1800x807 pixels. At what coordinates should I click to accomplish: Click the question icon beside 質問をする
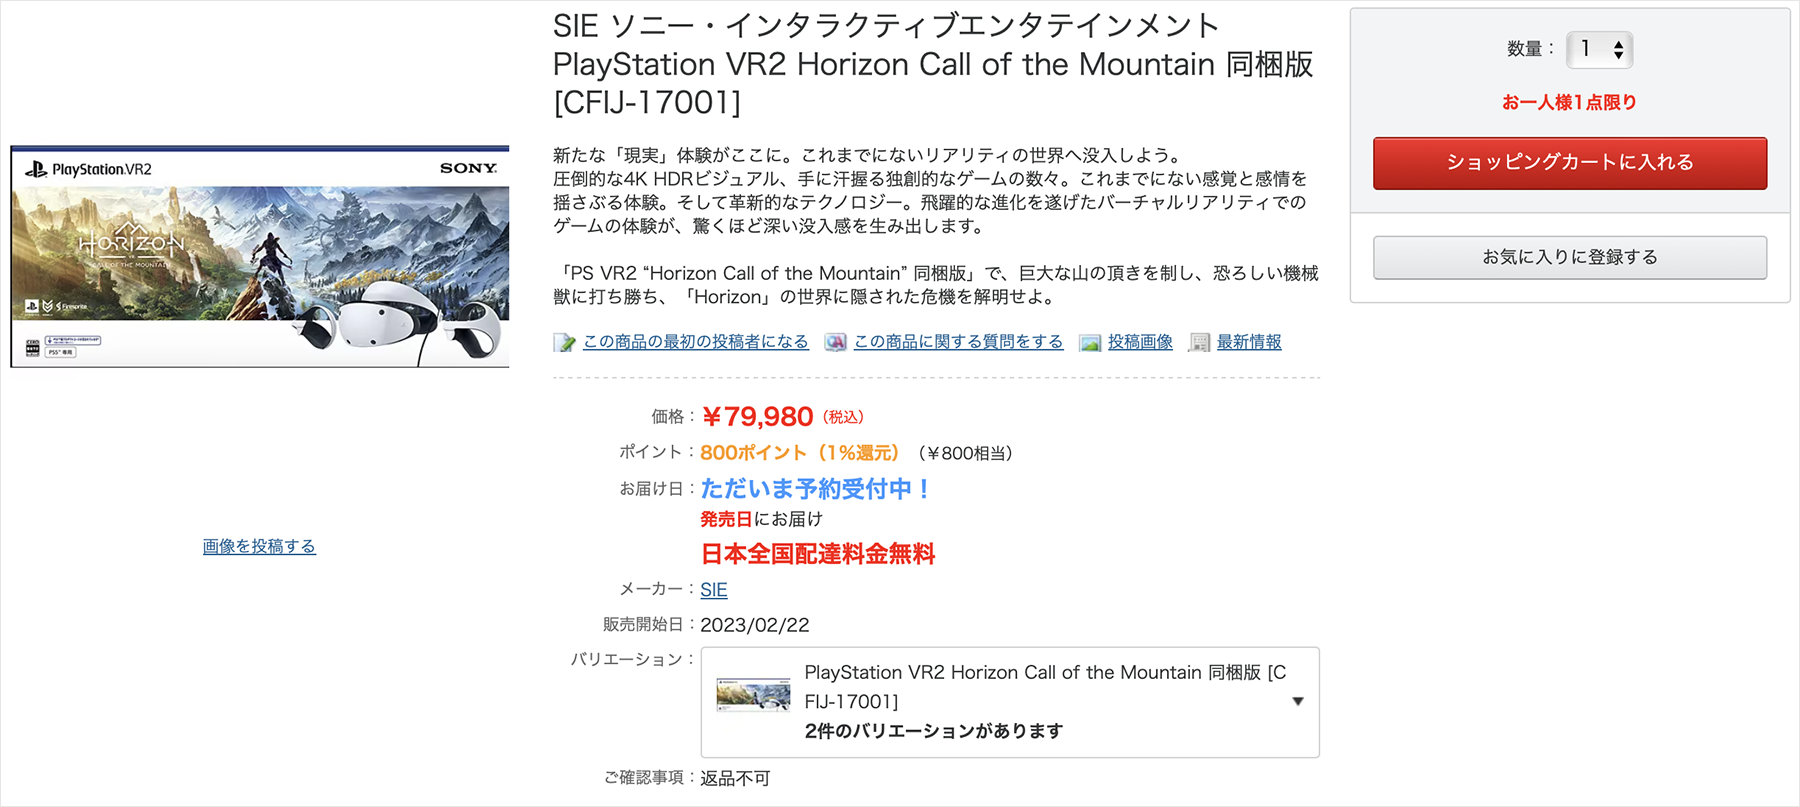pyautogui.click(x=835, y=343)
